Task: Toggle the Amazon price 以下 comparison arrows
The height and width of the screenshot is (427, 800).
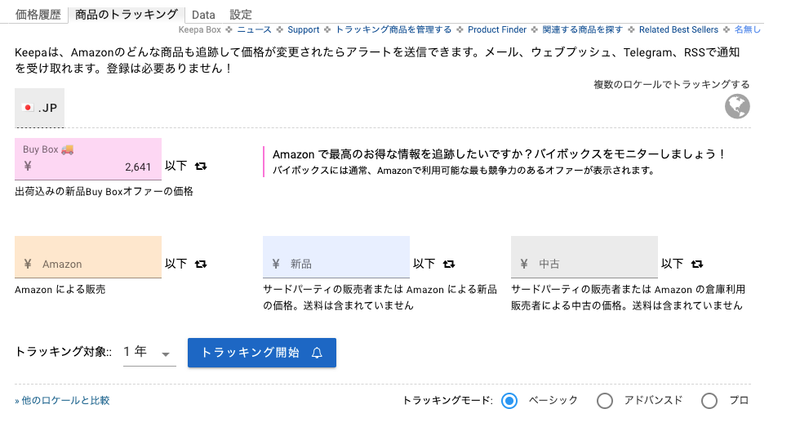Action: pos(200,264)
